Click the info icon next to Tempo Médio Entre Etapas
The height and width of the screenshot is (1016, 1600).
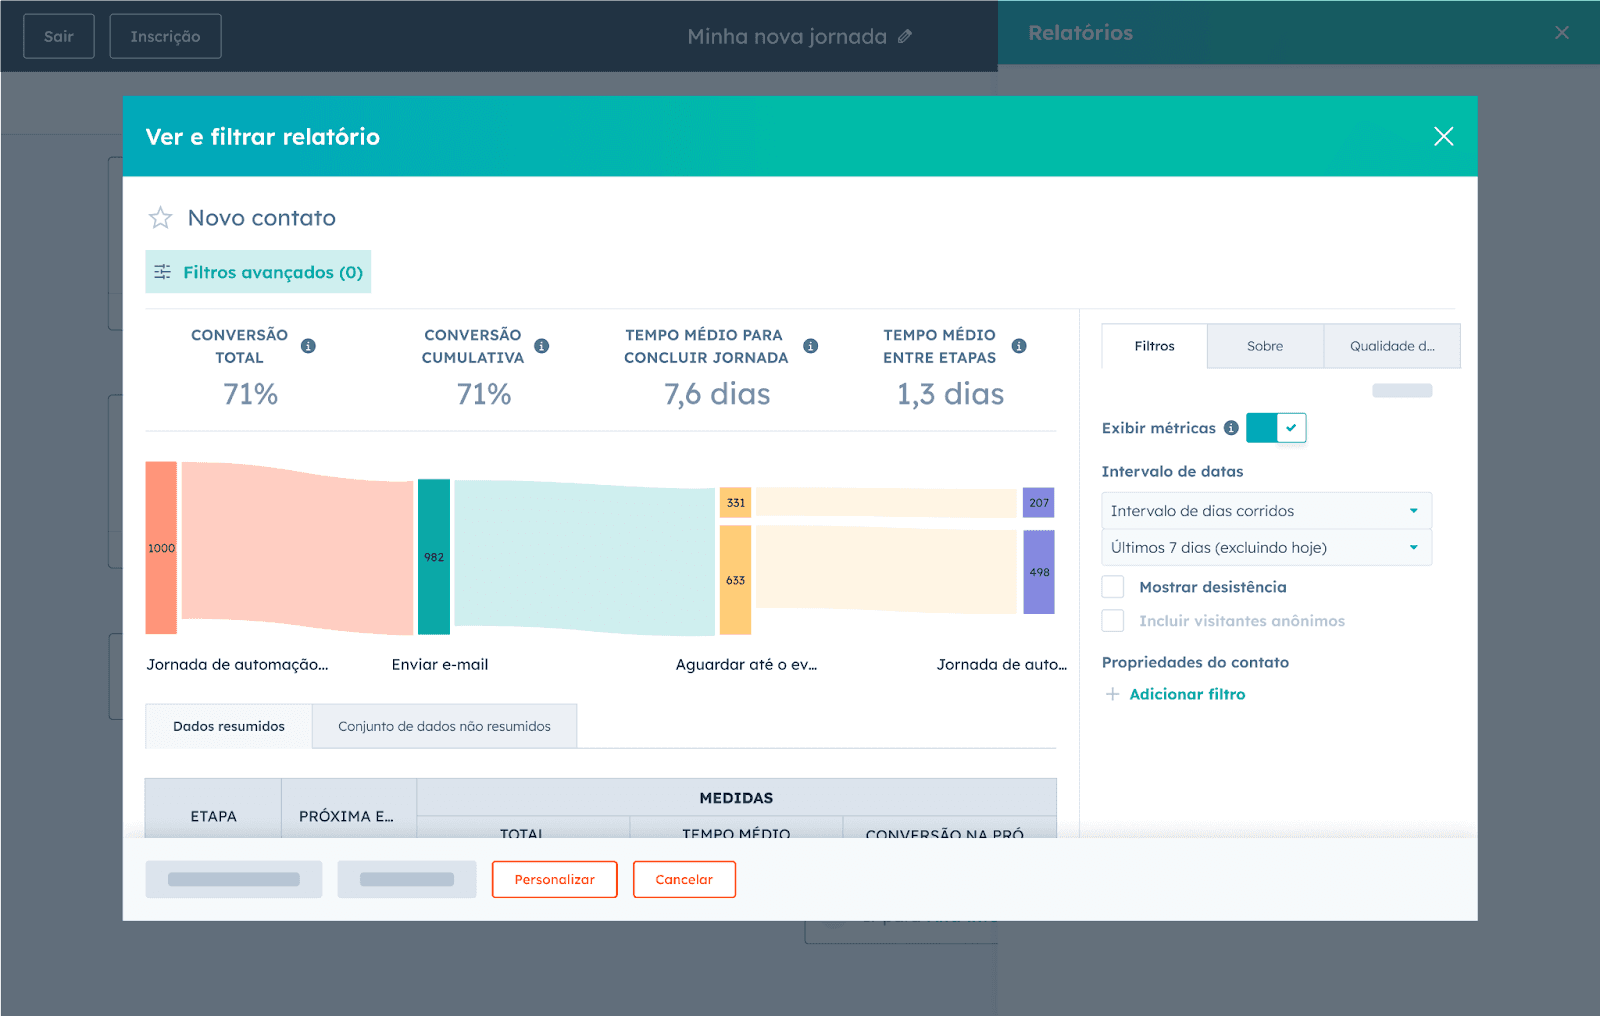coord(1019,345)
